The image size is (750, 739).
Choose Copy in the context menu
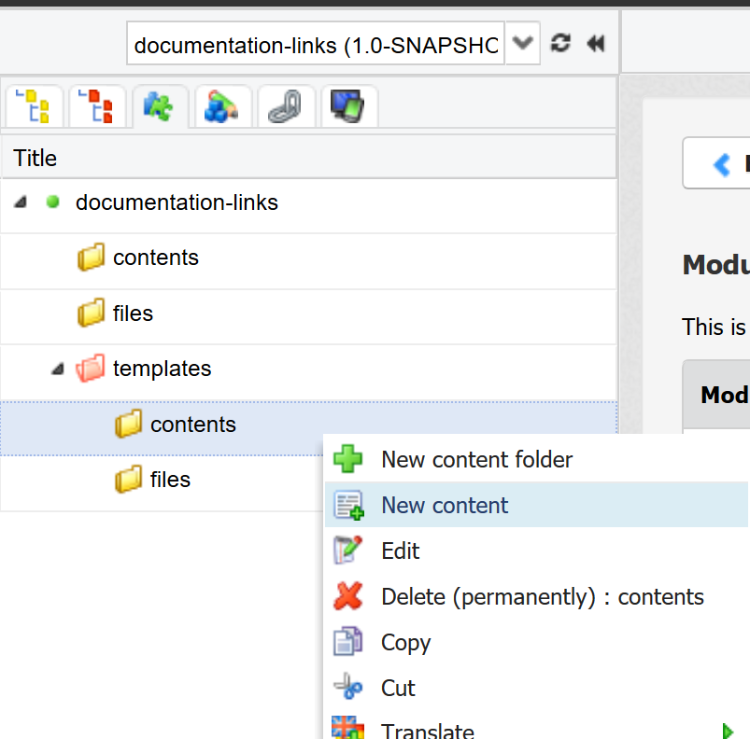pyautogui.click(x=536, y=642)
